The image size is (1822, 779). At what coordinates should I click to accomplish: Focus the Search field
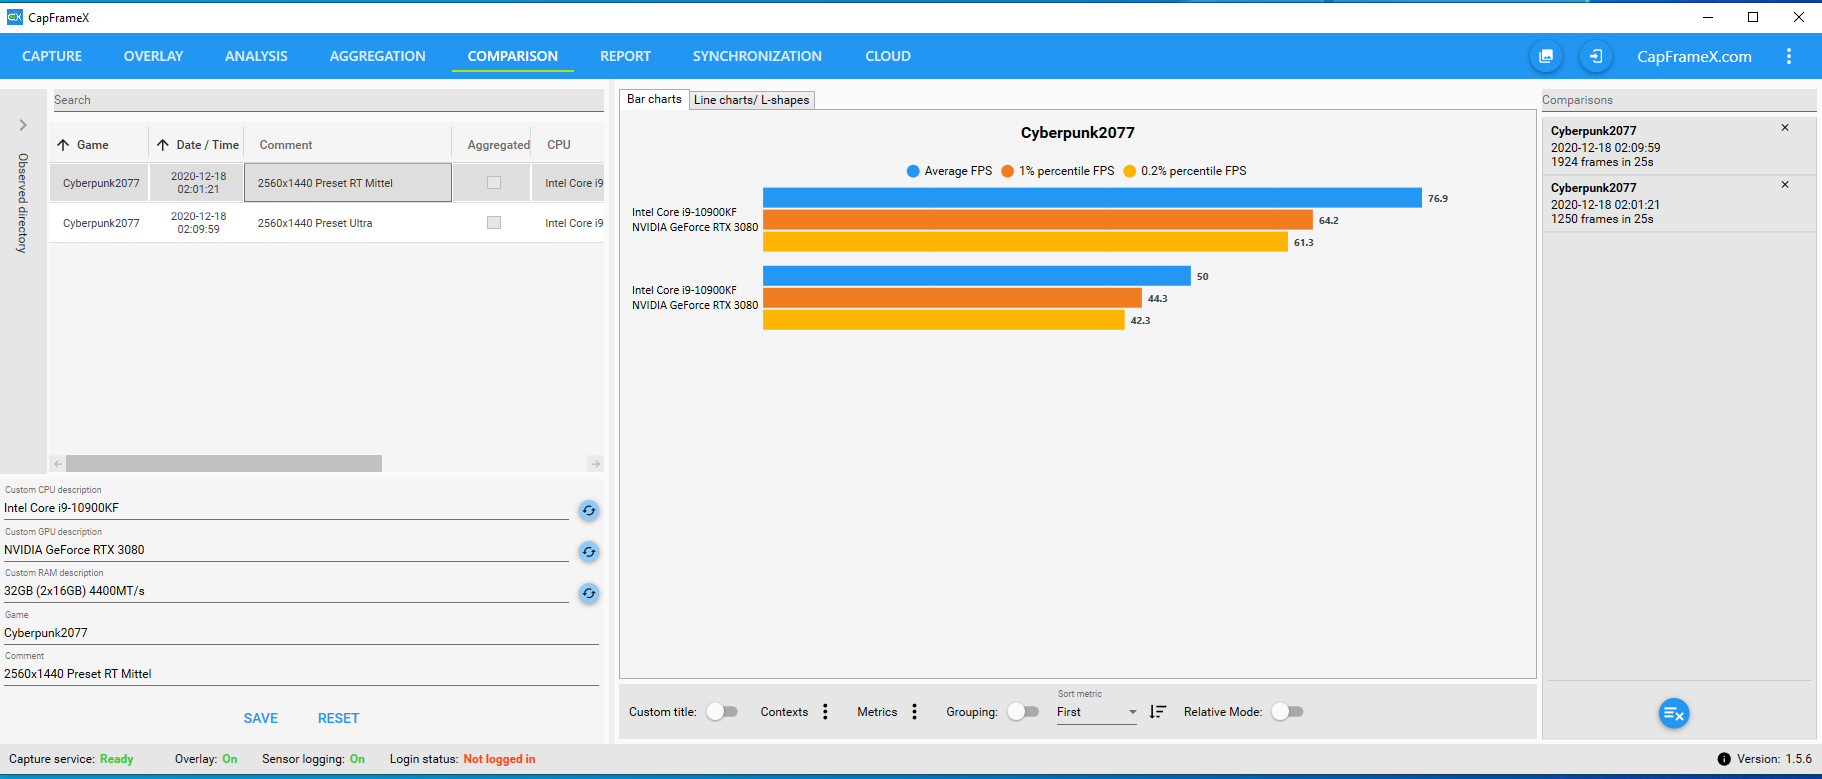point(327,100)
